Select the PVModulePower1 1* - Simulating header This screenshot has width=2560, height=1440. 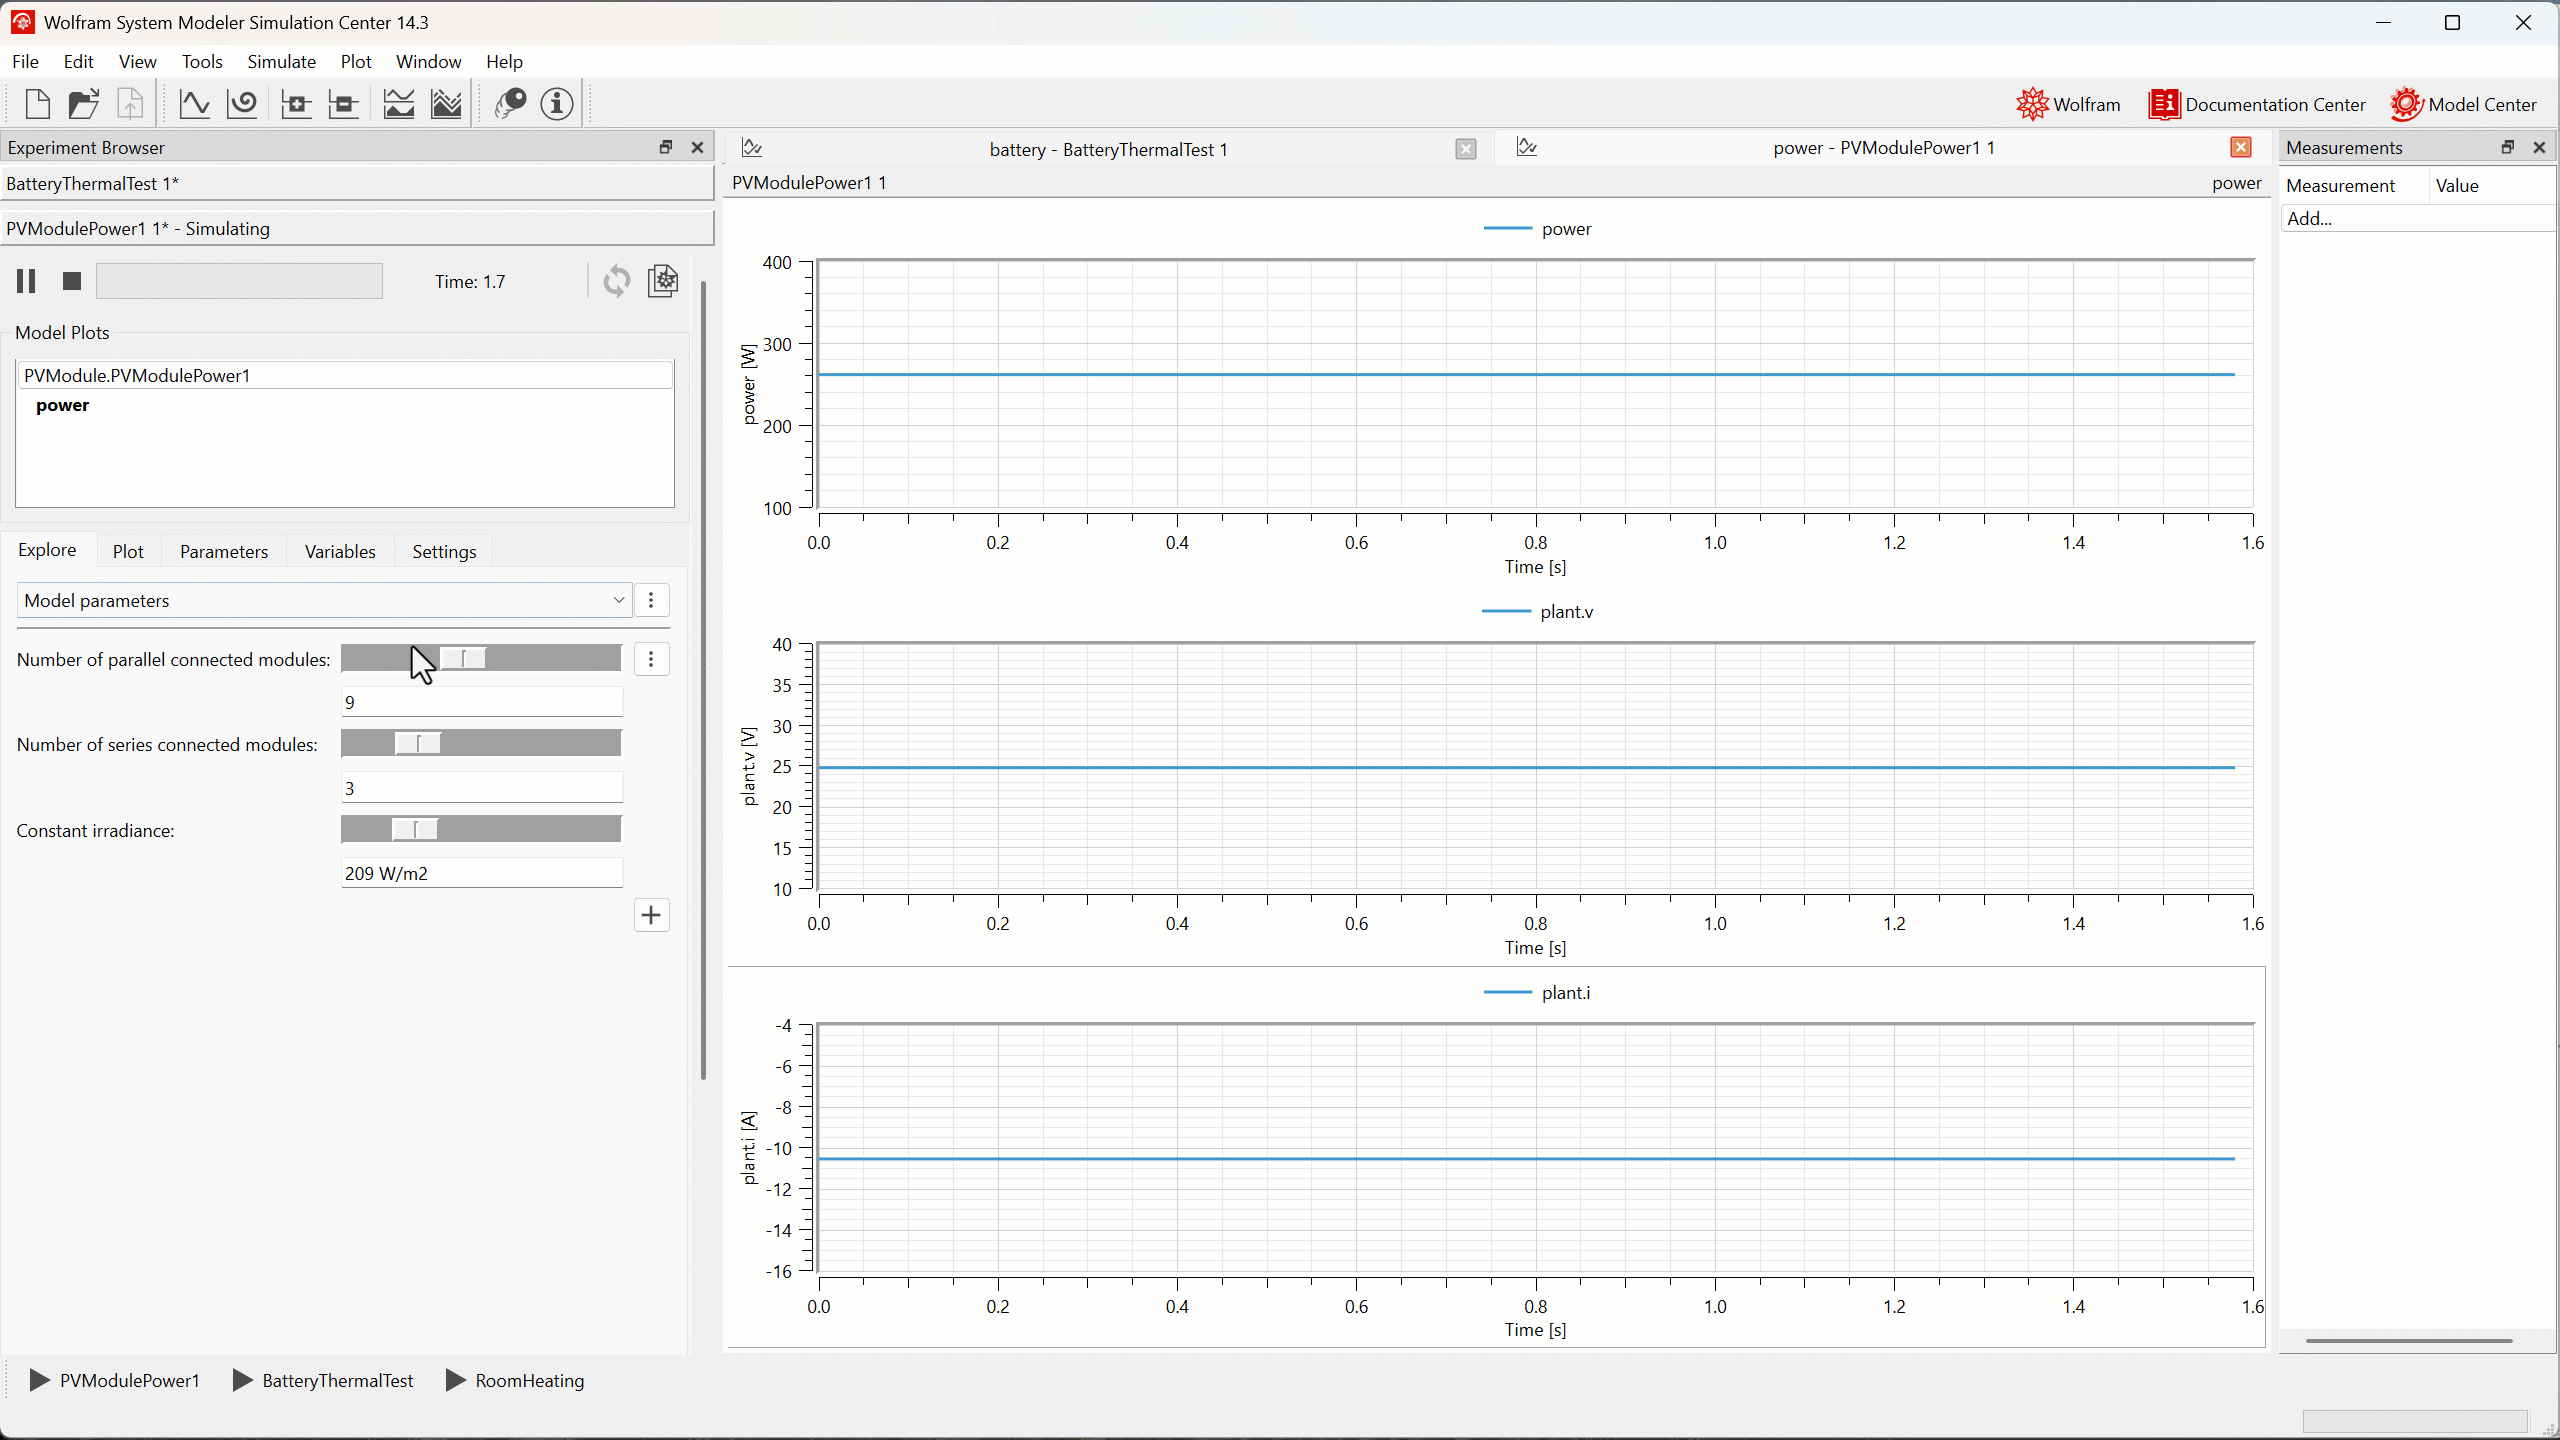pyautogui.click(x=357, y=228)
